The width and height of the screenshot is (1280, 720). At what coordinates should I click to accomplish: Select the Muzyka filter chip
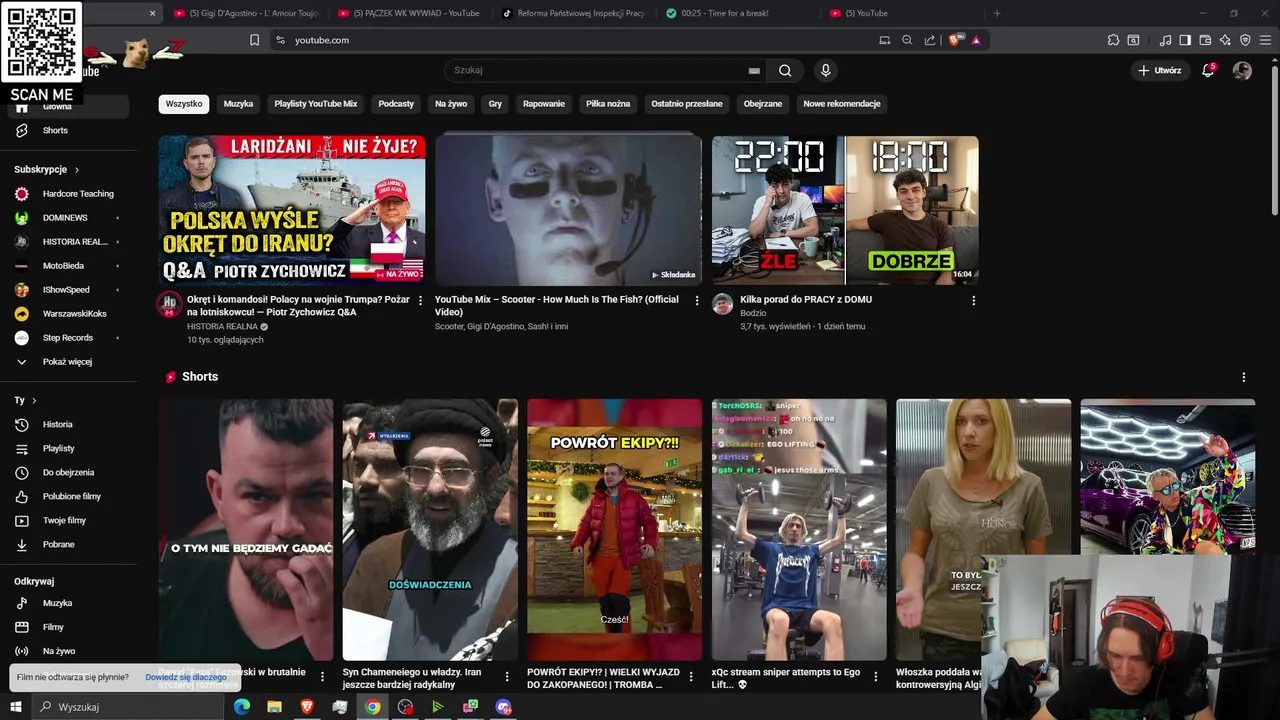coord(238,104)
